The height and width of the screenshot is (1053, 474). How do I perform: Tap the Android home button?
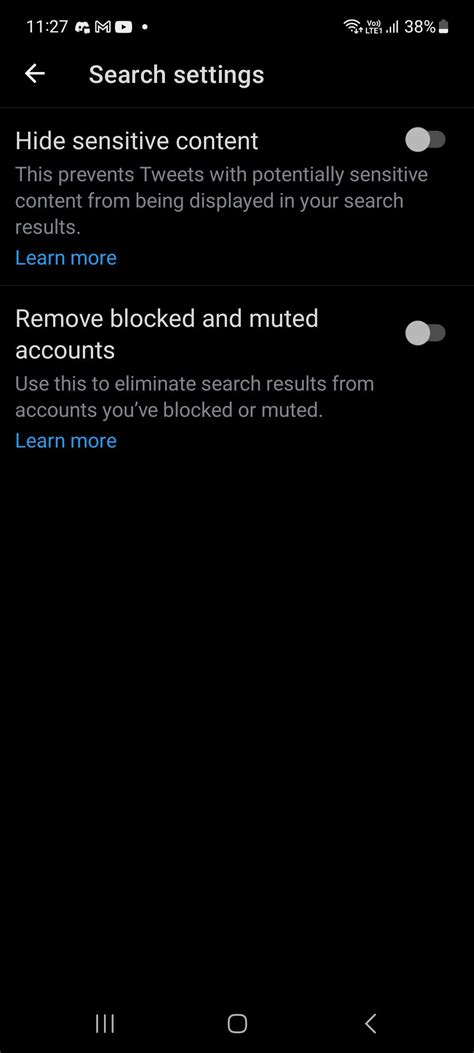coord(237,1023)
